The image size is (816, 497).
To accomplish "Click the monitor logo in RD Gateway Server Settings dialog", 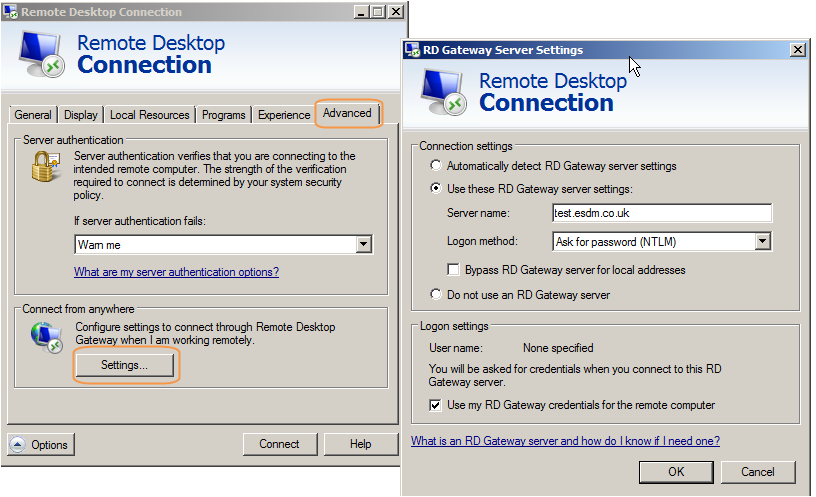I will [x=444, y=92].
